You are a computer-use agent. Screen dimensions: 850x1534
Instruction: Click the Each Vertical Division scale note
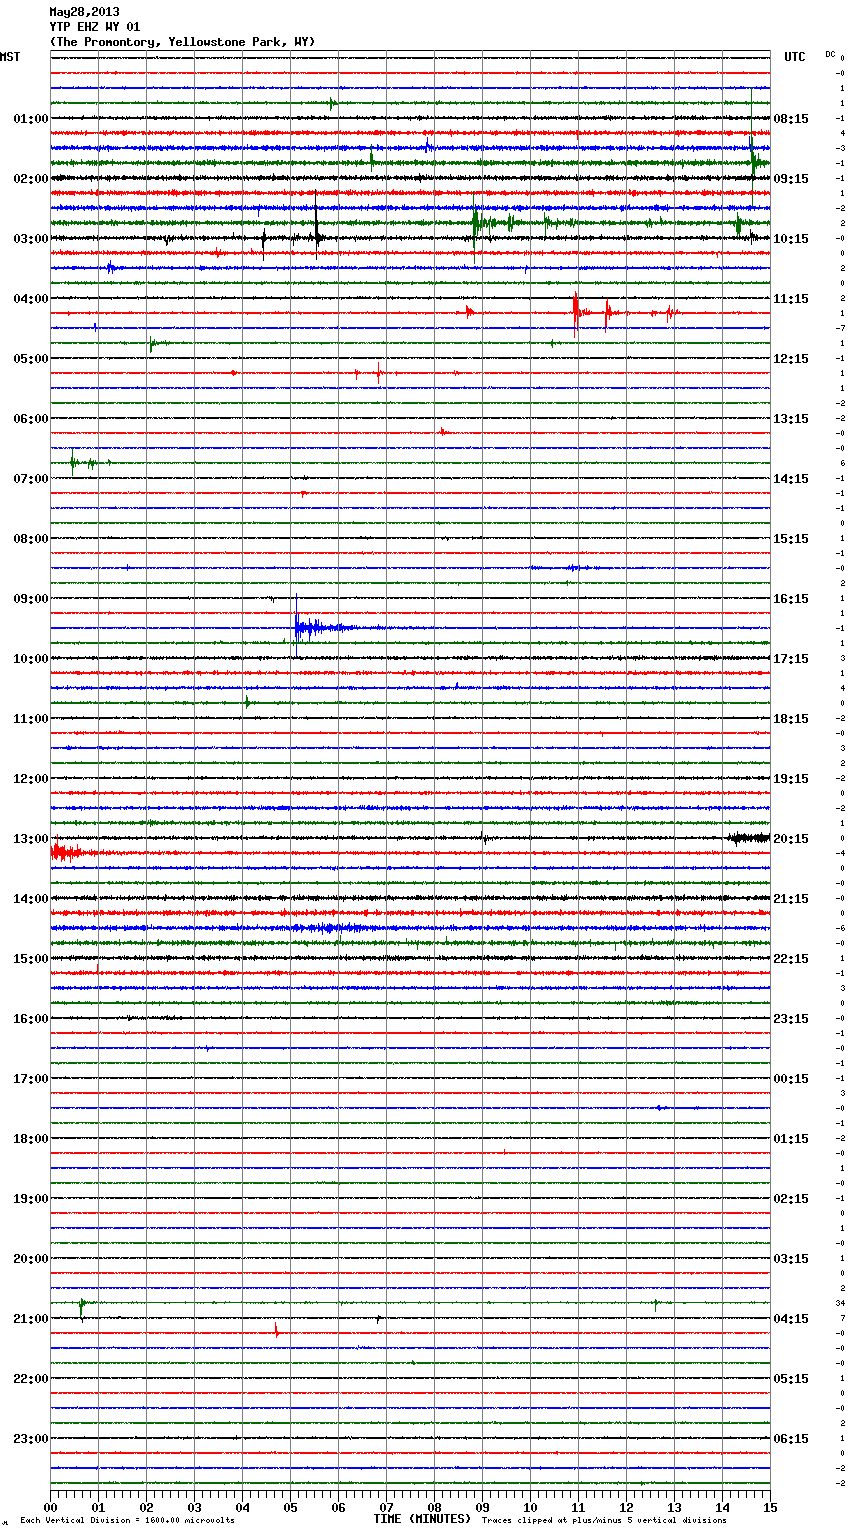pyautogui.click(x=127, y=1521)
